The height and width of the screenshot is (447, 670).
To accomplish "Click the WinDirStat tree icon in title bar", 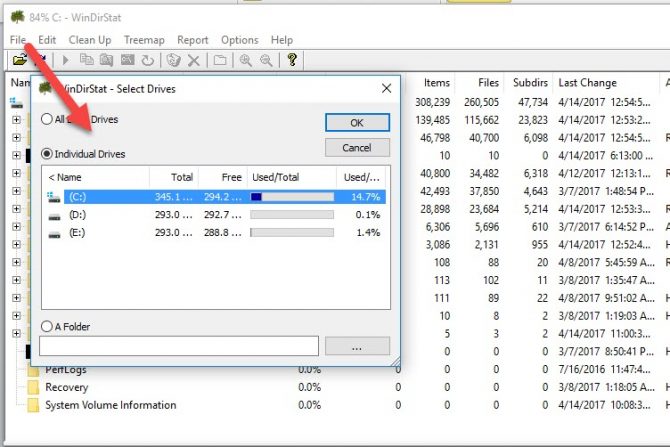I will 18,17.
